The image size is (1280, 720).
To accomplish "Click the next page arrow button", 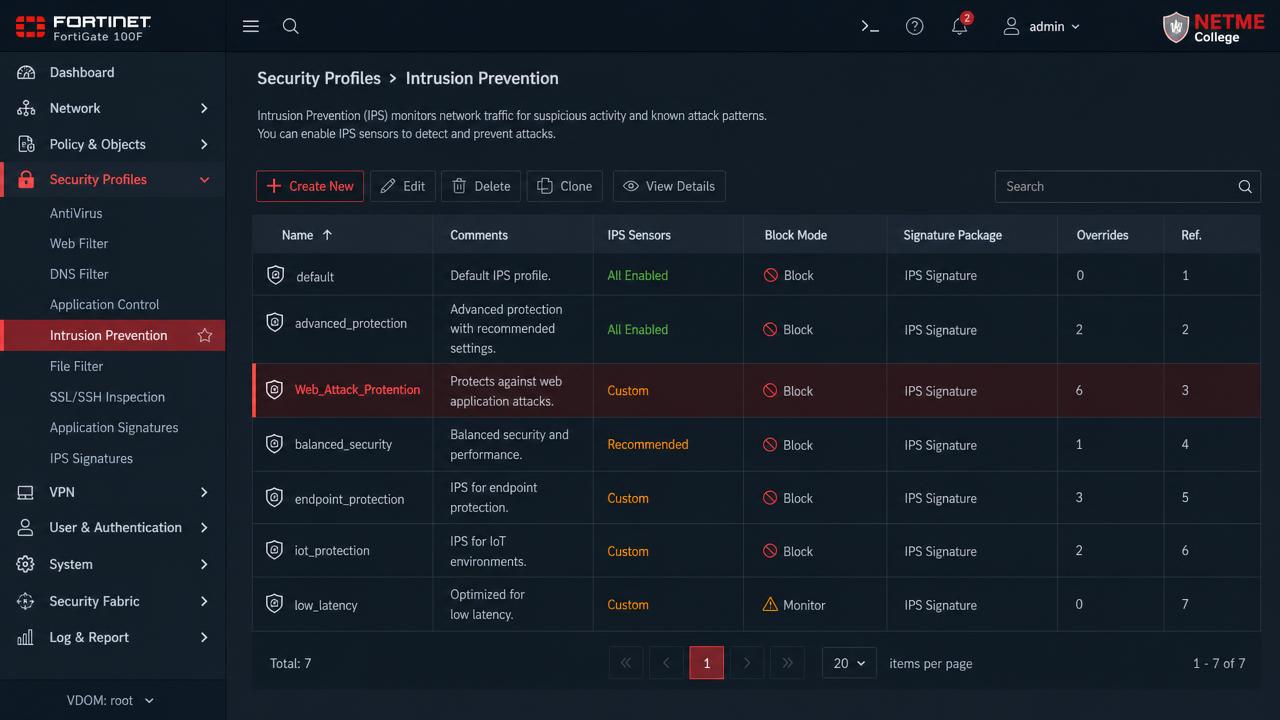I will (746, 663).
